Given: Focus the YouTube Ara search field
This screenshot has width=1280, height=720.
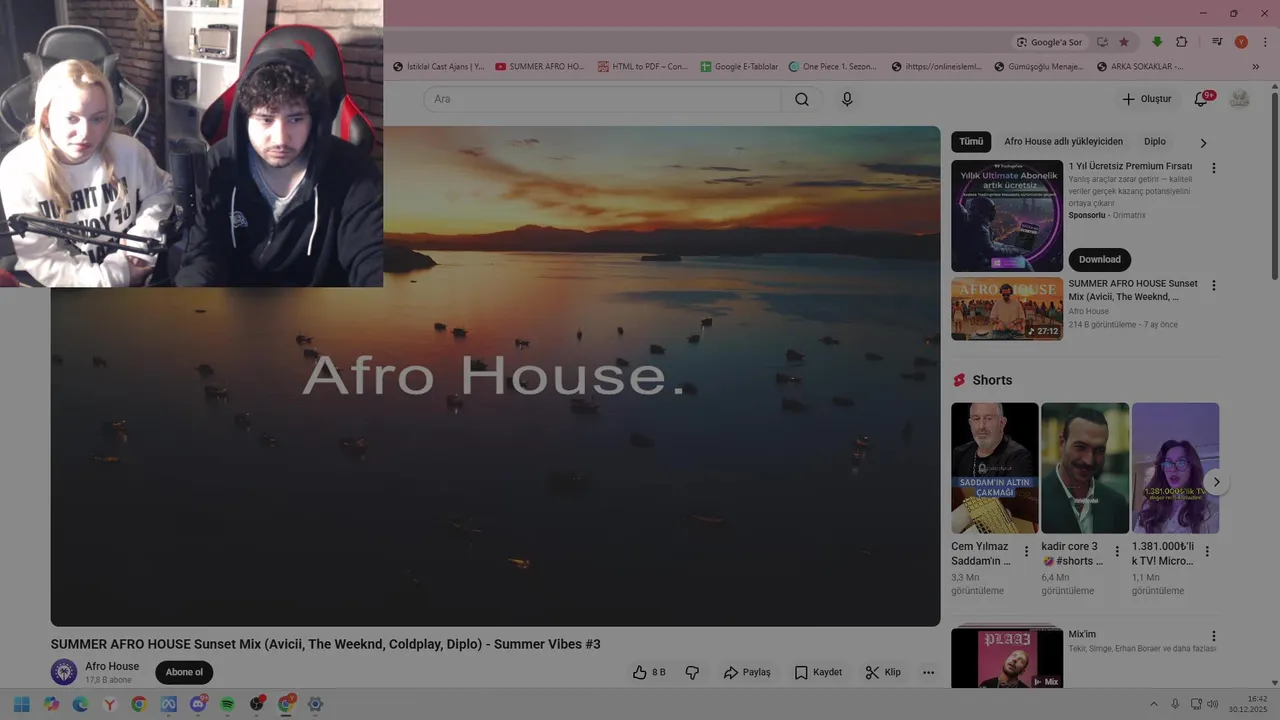Looking at the screenshot, I should (x=602, y=99).
